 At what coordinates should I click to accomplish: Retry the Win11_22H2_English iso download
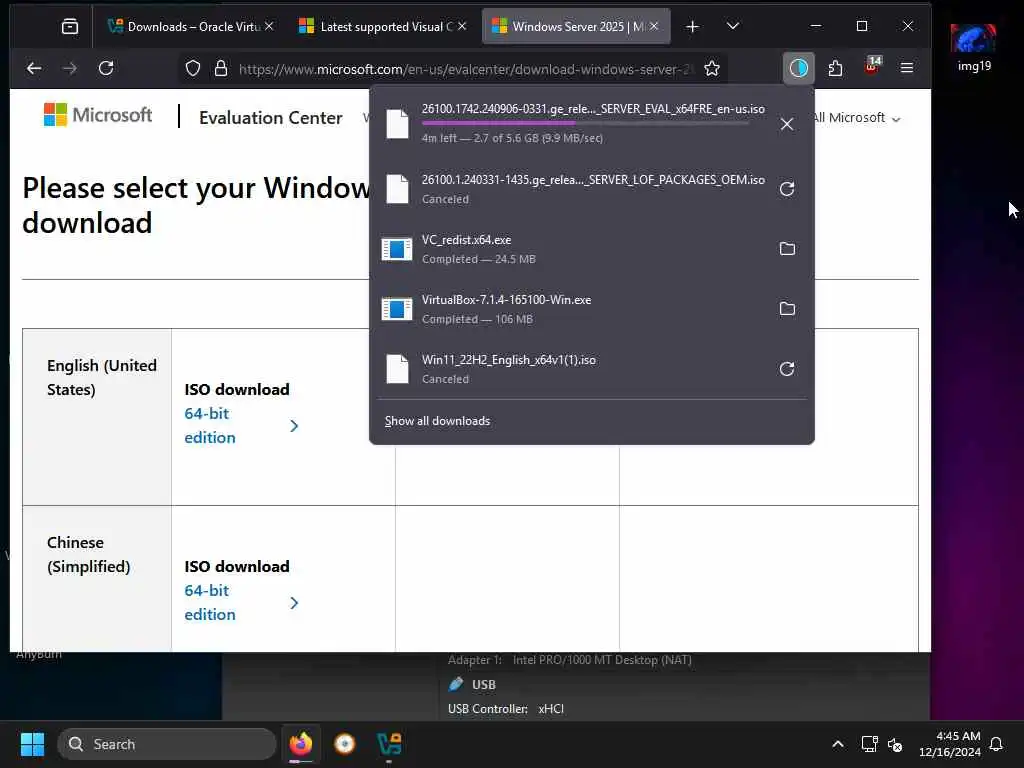pos(787,369)
